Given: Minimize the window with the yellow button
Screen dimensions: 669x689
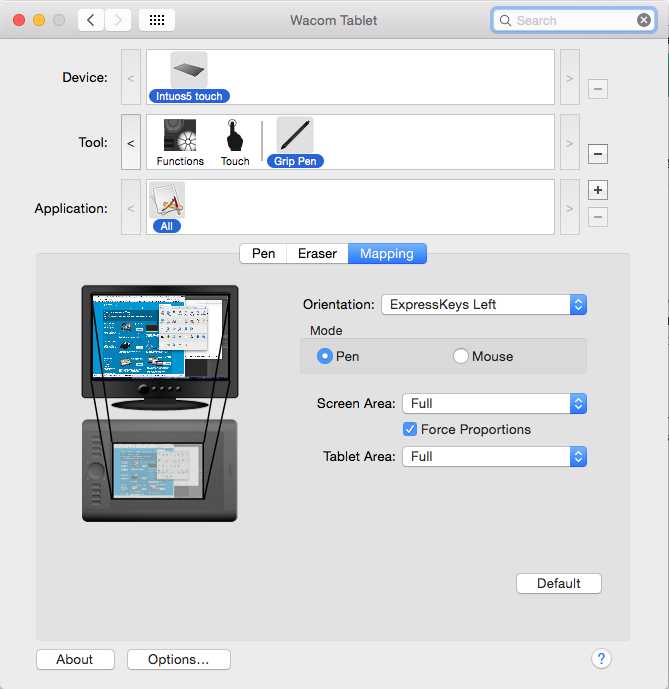Looking at the screenshot, I should tap(39, 20).
